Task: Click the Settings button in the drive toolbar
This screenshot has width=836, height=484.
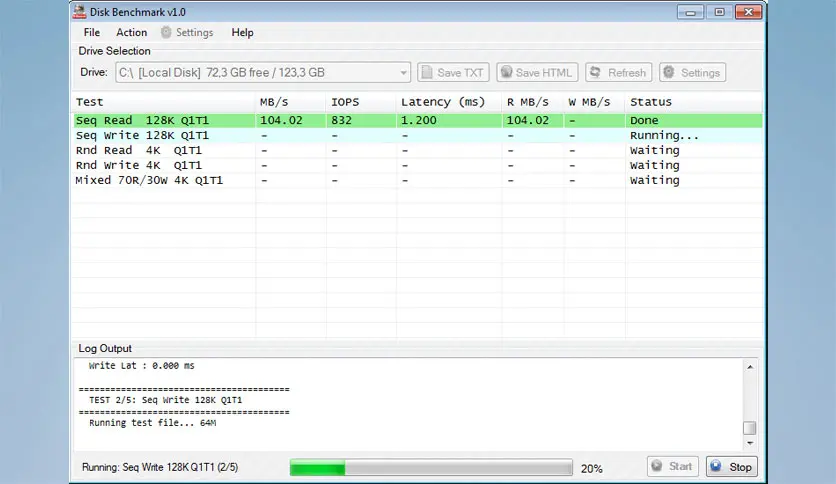Action: click(692, 72)
